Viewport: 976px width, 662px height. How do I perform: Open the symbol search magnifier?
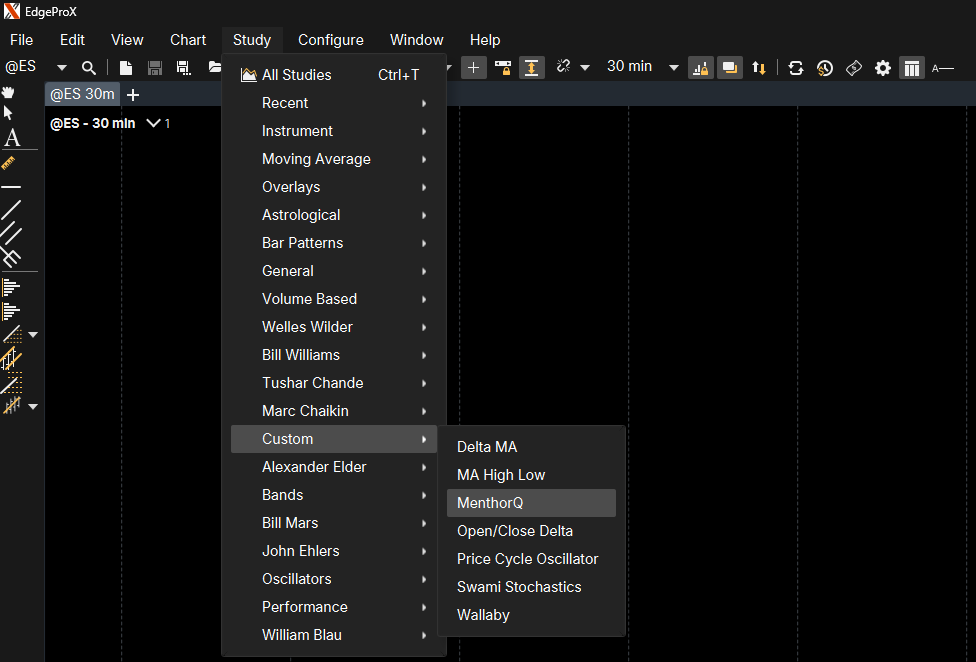(x=88, y=67)
